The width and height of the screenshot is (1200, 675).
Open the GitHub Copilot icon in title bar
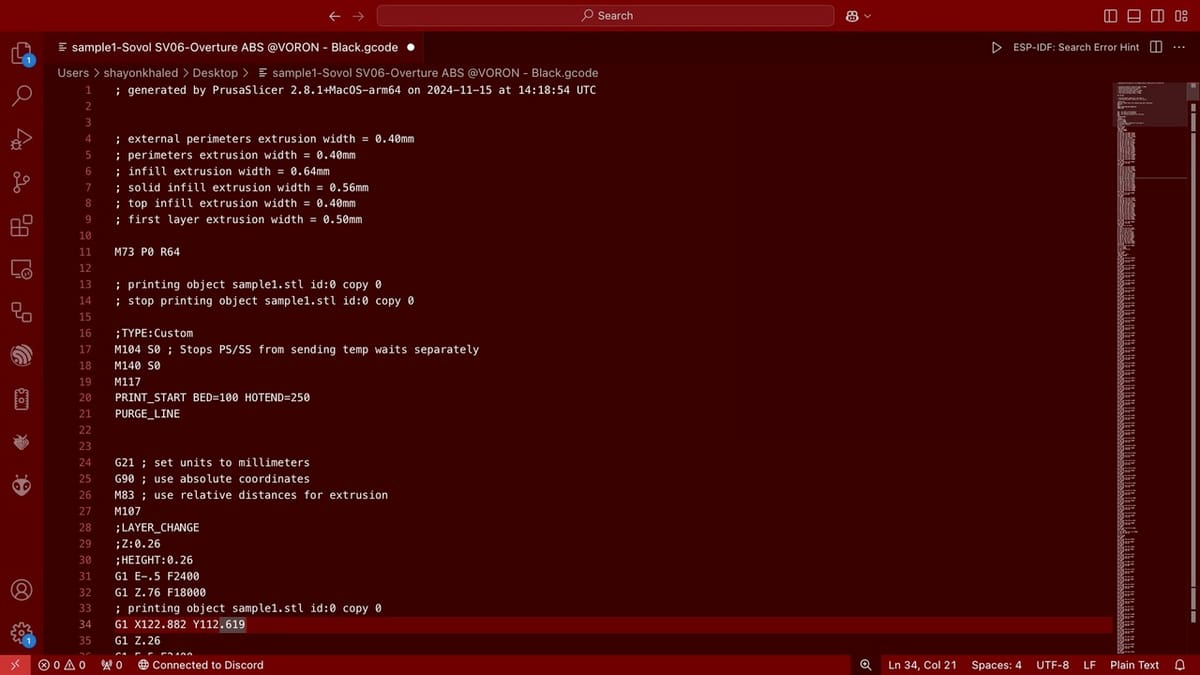(x=852, y=16)
